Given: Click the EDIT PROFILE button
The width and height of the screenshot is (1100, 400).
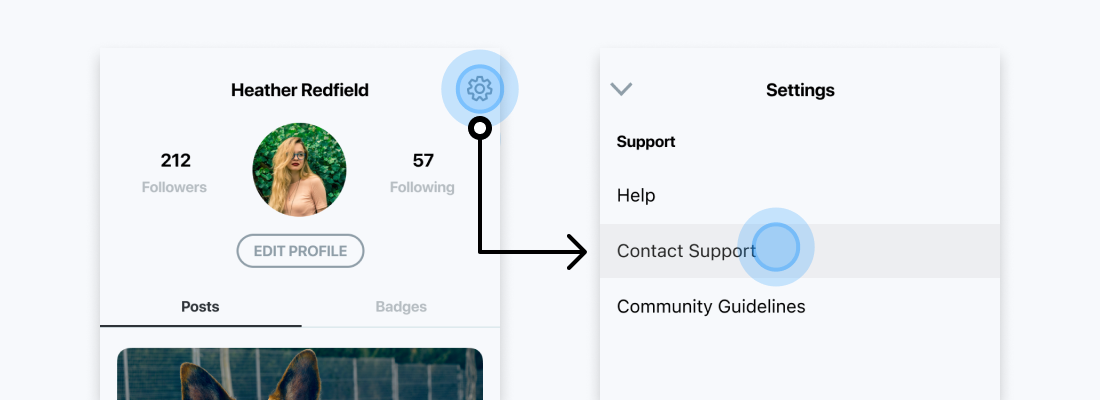Looking at the screenshot, I should (300, 251).
